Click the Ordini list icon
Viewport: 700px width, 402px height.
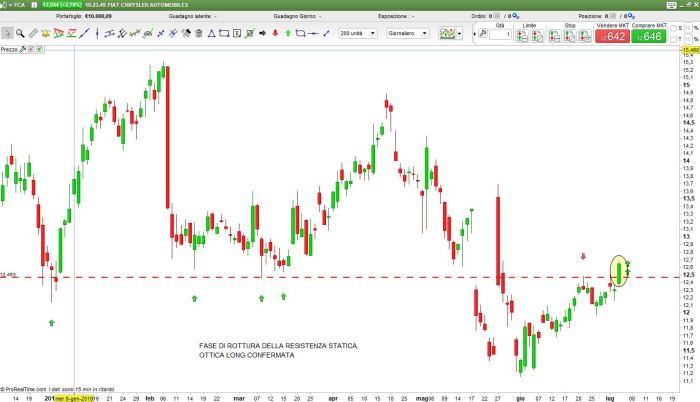coord(496,16)
